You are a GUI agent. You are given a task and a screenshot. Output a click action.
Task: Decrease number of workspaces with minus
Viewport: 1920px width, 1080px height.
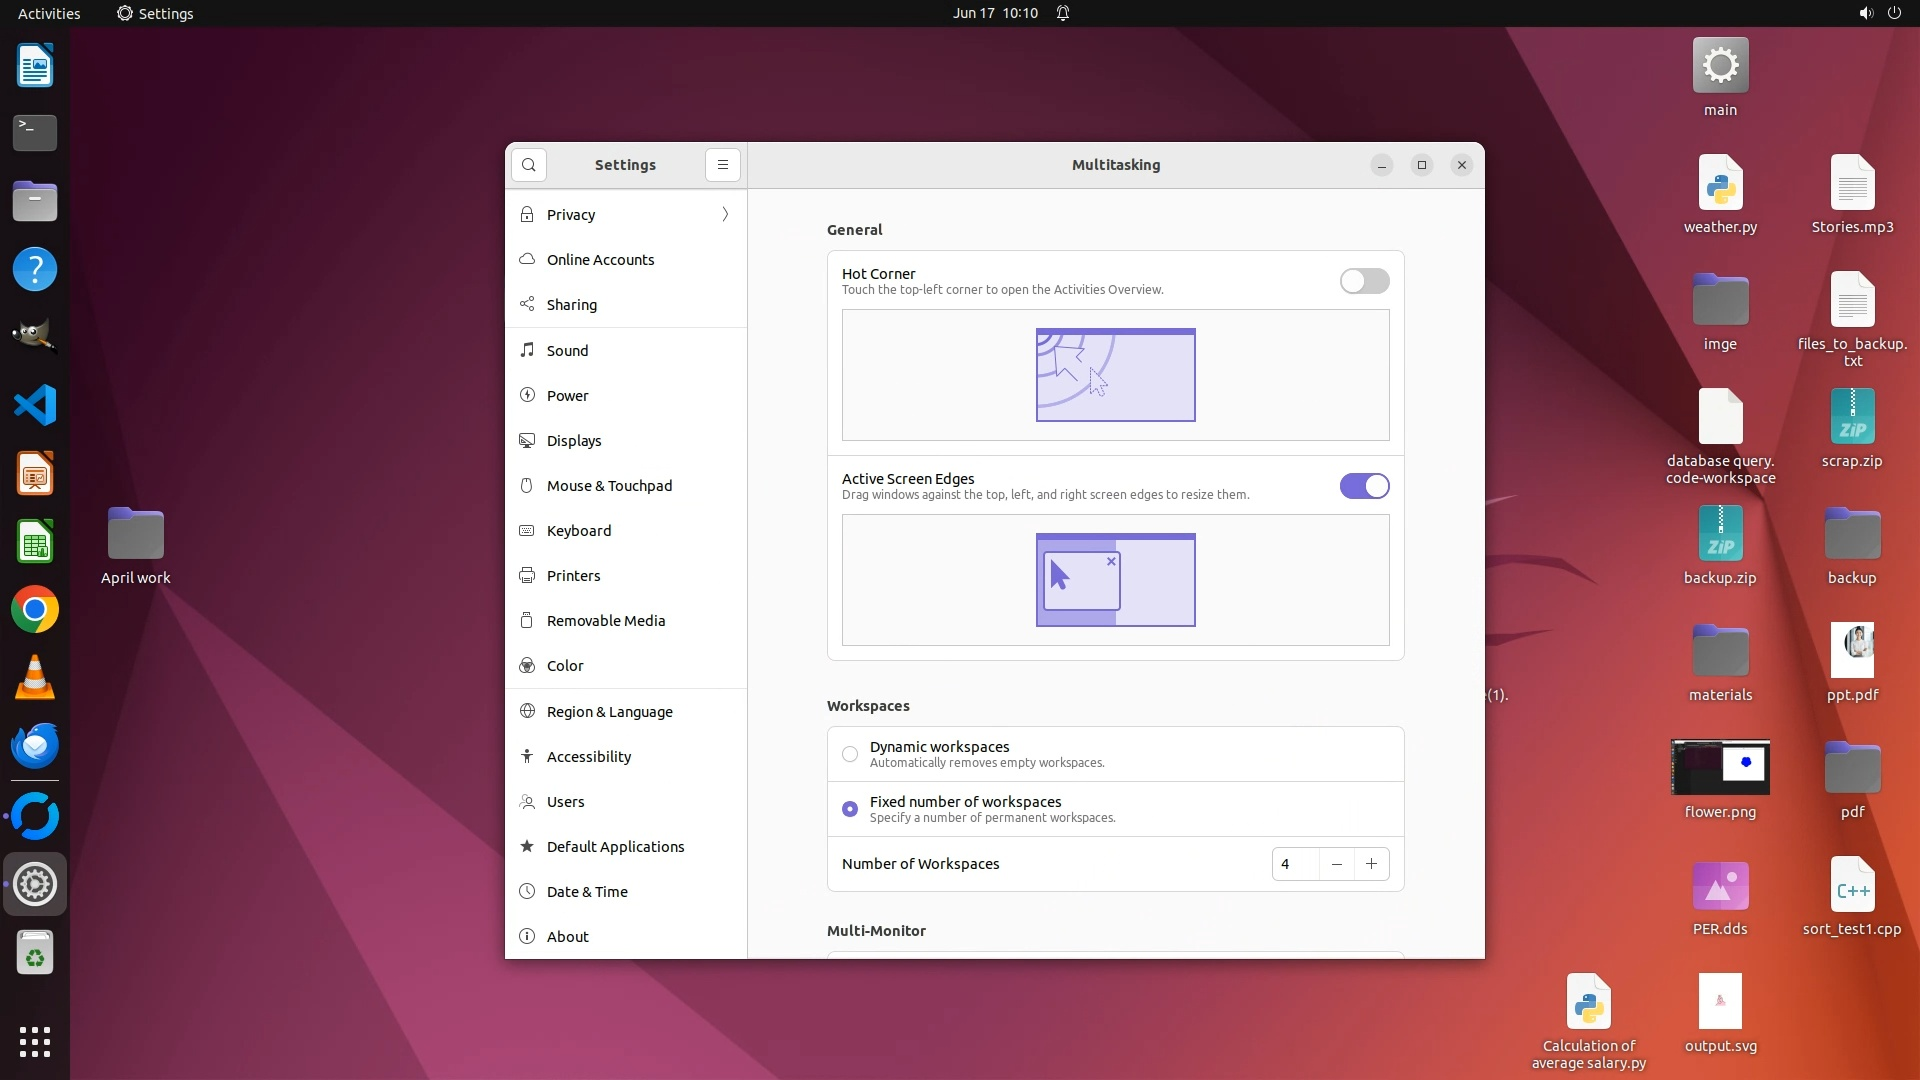pos(1336,864)
